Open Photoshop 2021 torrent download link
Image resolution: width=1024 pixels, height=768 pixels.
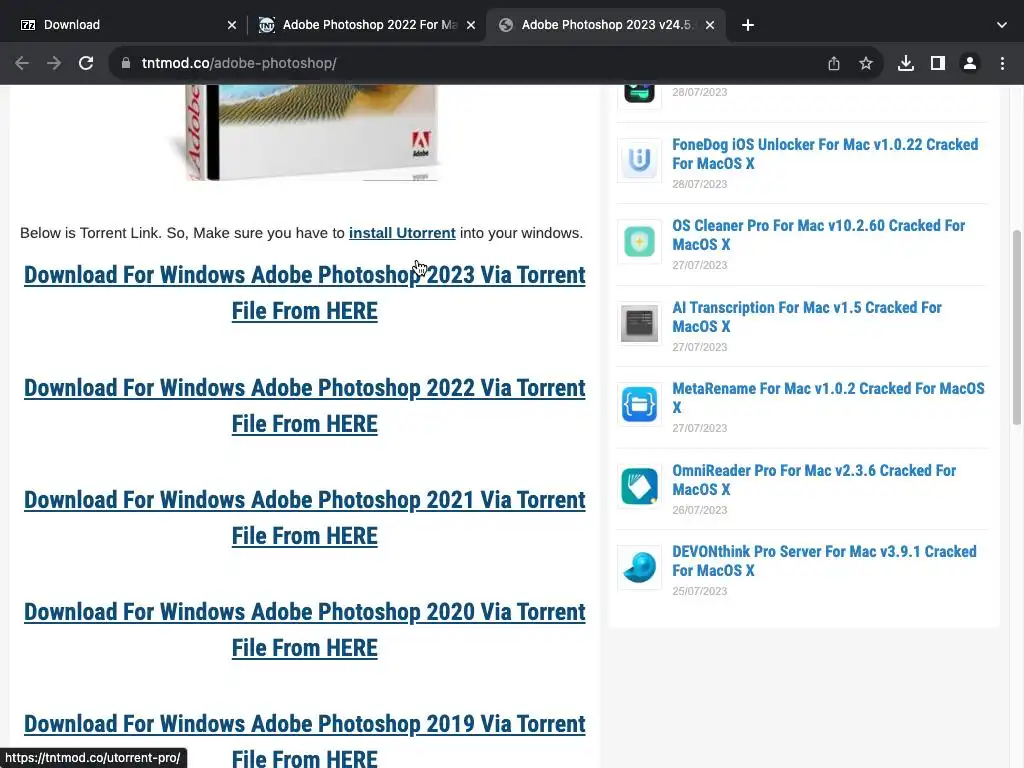tap(304, 518)
